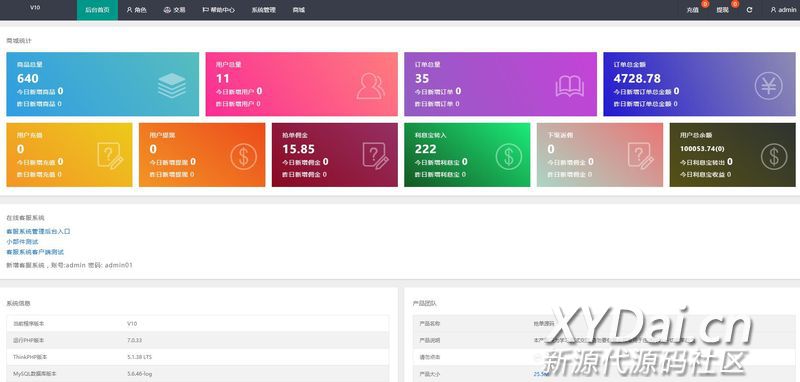The height and width of the screenshot is (382, 800).
Task: Click the question note icon on 用户充值 card
Action: 110,156
